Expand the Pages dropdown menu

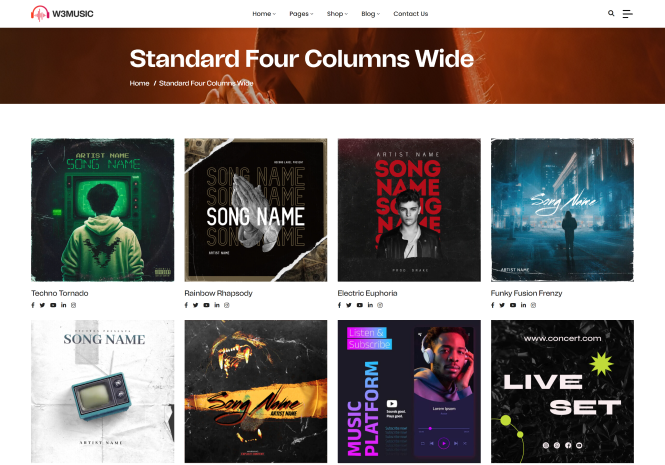(x=301, y=14)
